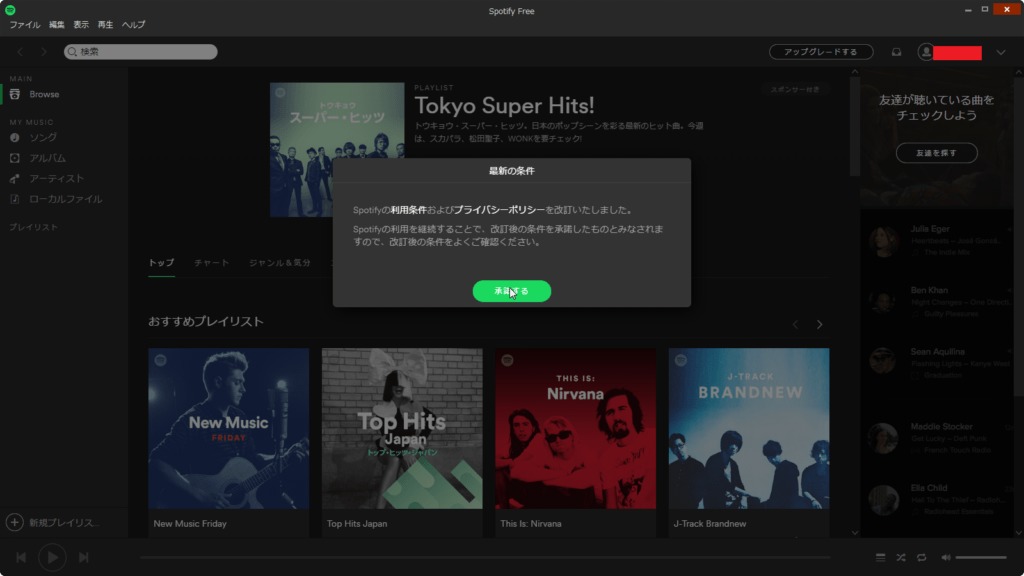Switch to the チャート tab
This screenshot has width=1024, height=576.
point(212,263)
